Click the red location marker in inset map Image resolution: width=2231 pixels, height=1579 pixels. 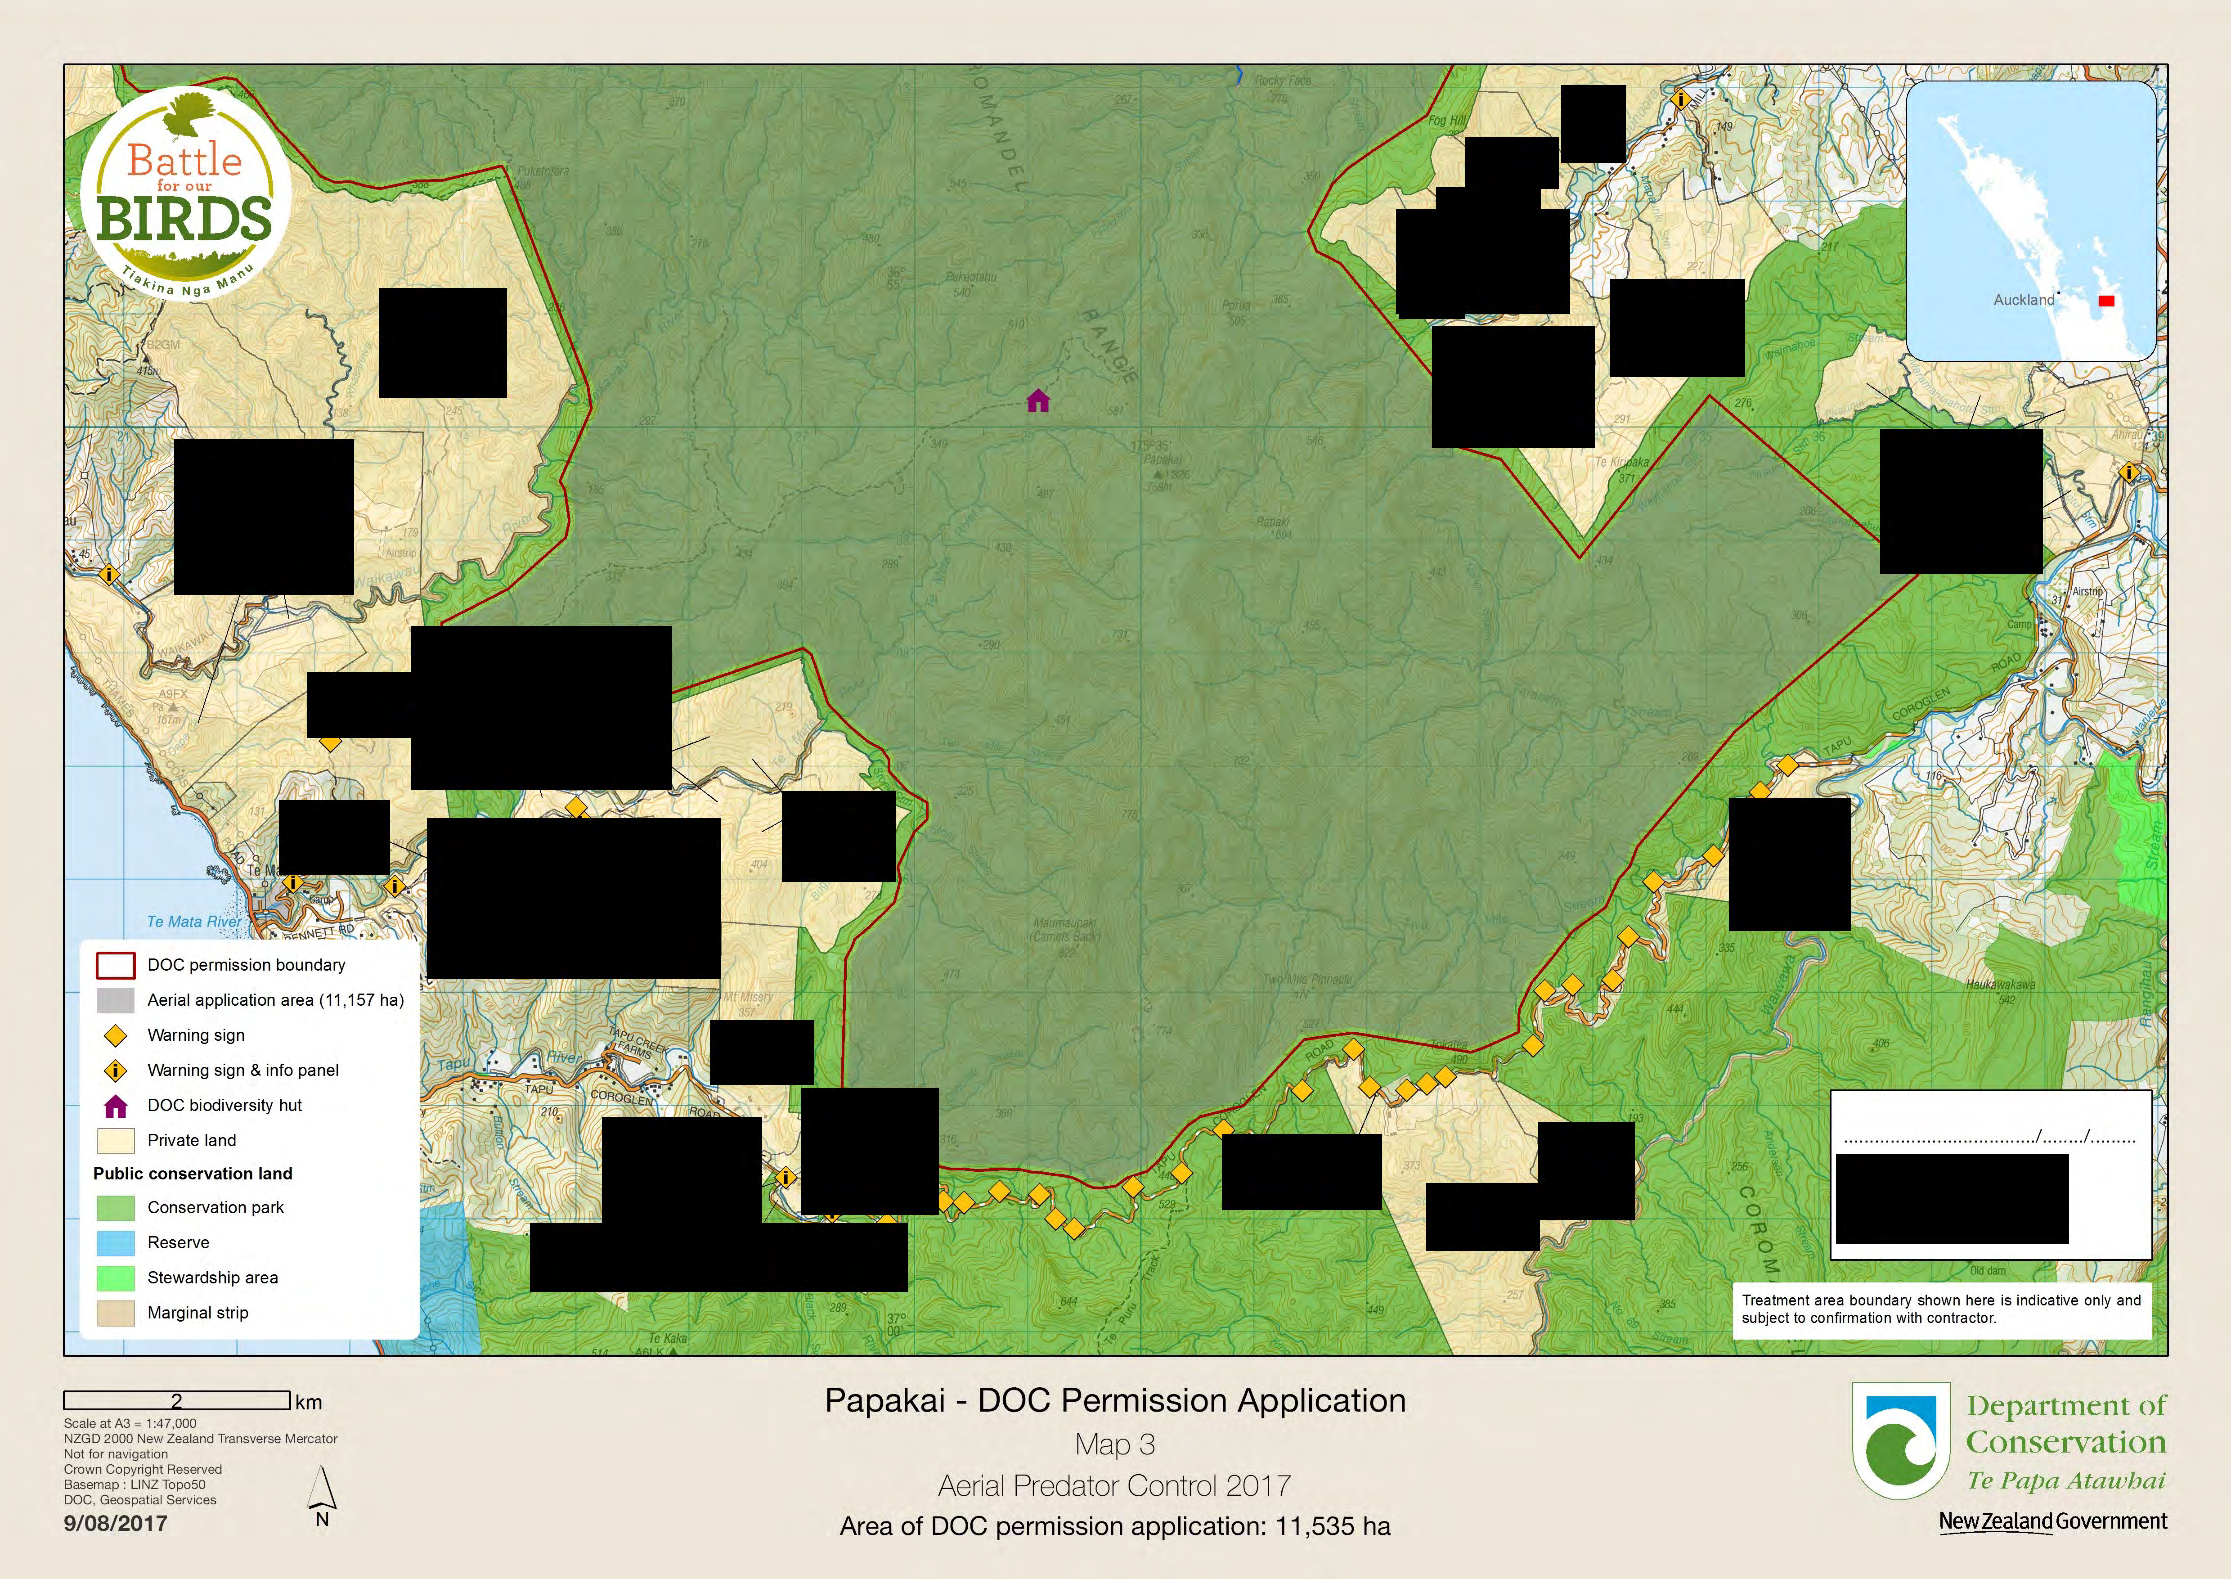2106,301
